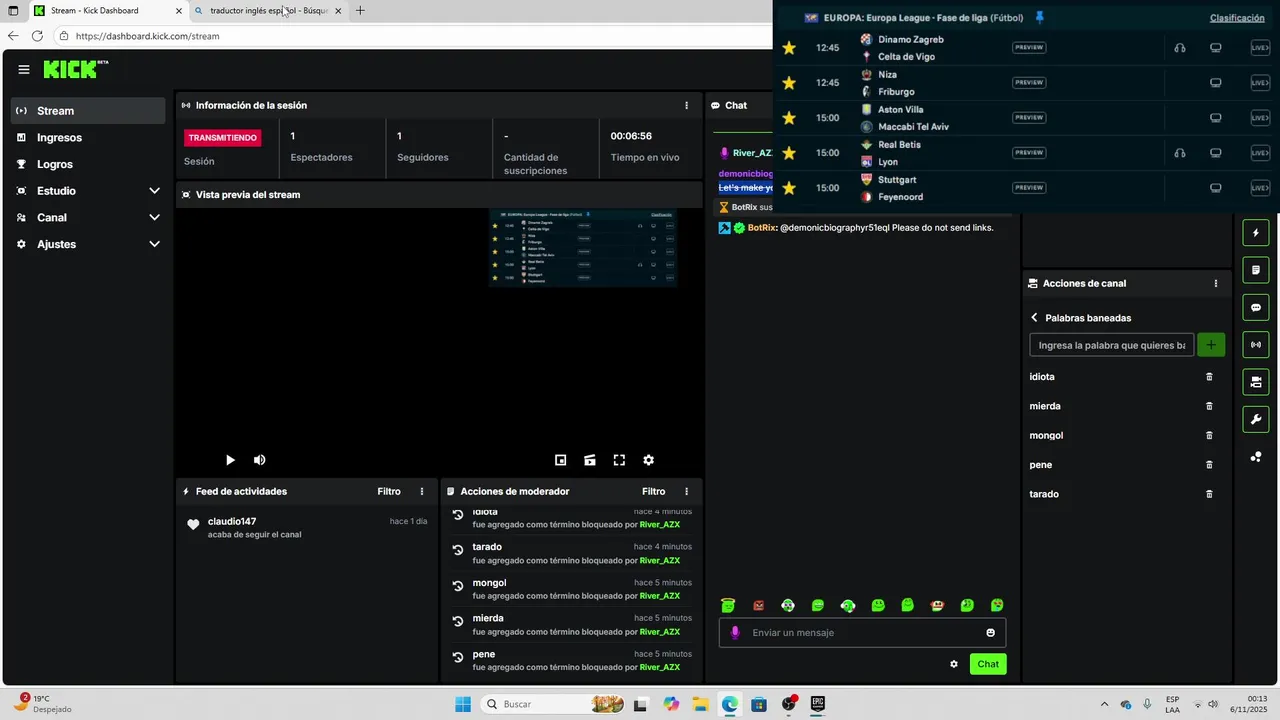Open Epic Games launcher from taskbar
1280x720 pixels.
click(x=817, y=704)
